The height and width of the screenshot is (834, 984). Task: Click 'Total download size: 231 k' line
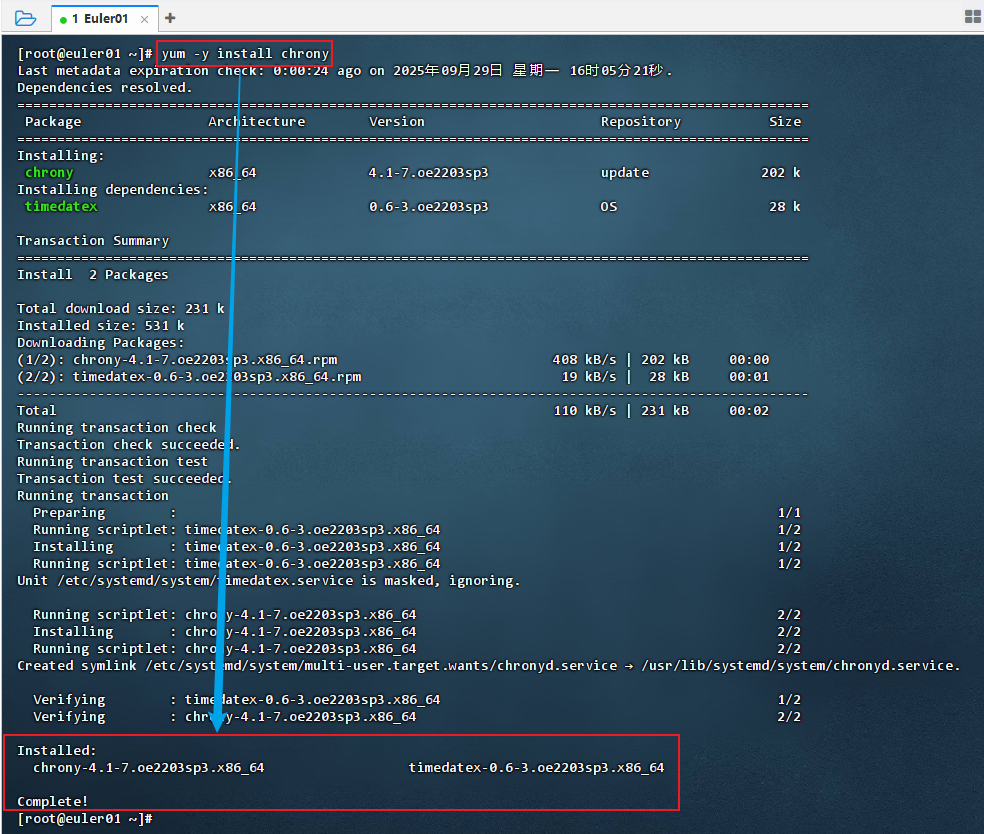[x=120, y=309]
